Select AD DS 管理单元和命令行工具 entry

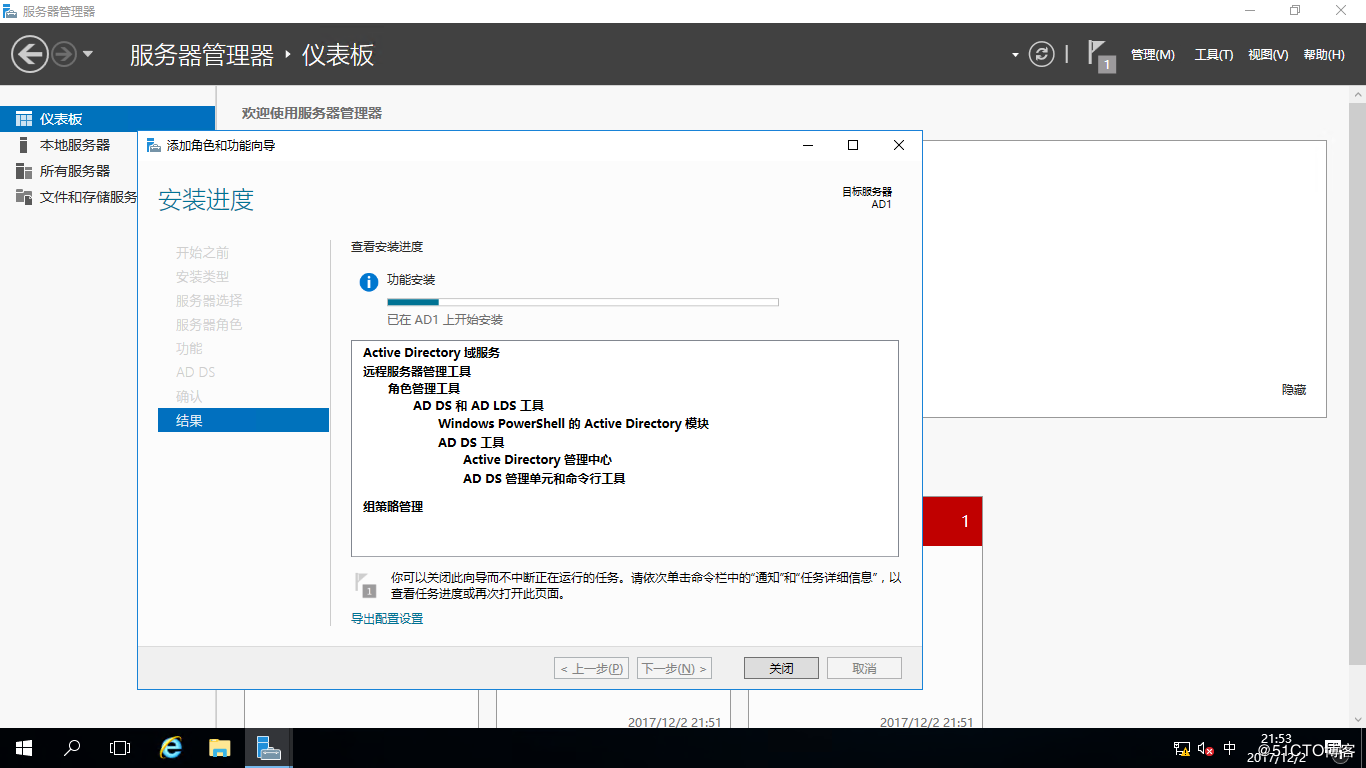pyautogui.click(x=544, y=479)
